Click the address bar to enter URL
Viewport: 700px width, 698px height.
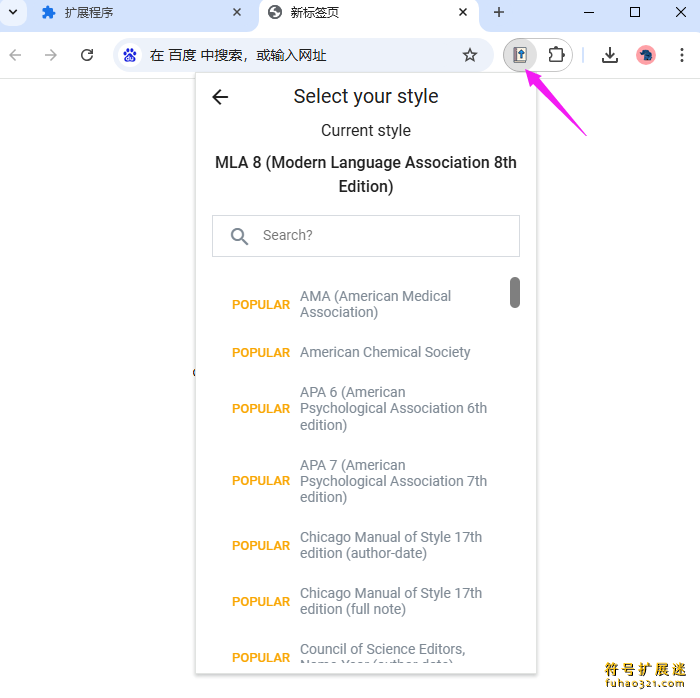click(304, 55)
